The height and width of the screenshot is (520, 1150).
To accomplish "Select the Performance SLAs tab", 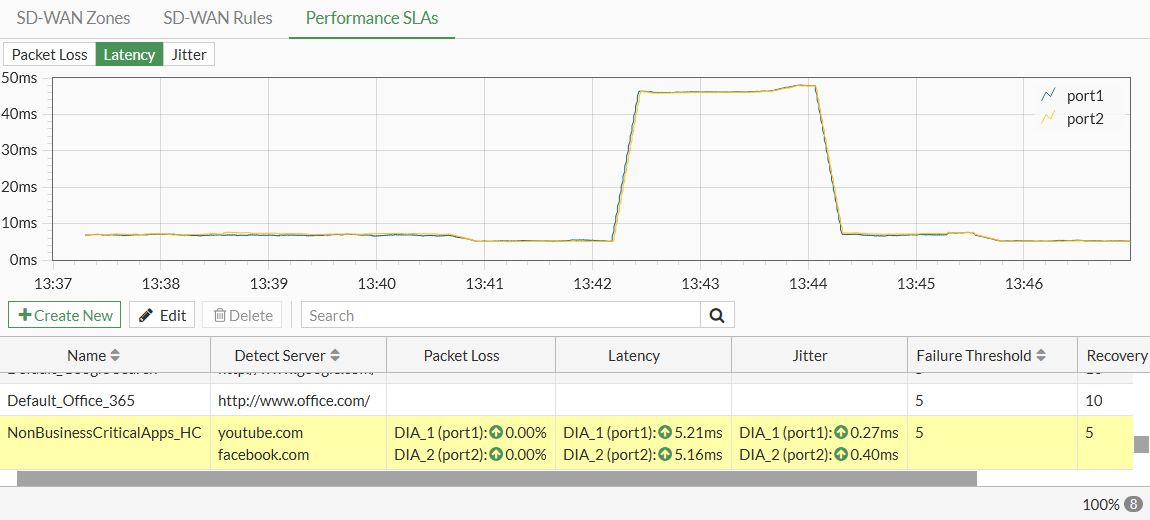I will pyautogui.click(x=372, y=18).
